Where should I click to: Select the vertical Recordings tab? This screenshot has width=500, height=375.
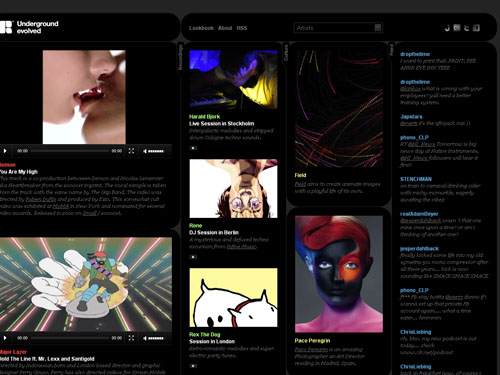(x=180, y=57)
